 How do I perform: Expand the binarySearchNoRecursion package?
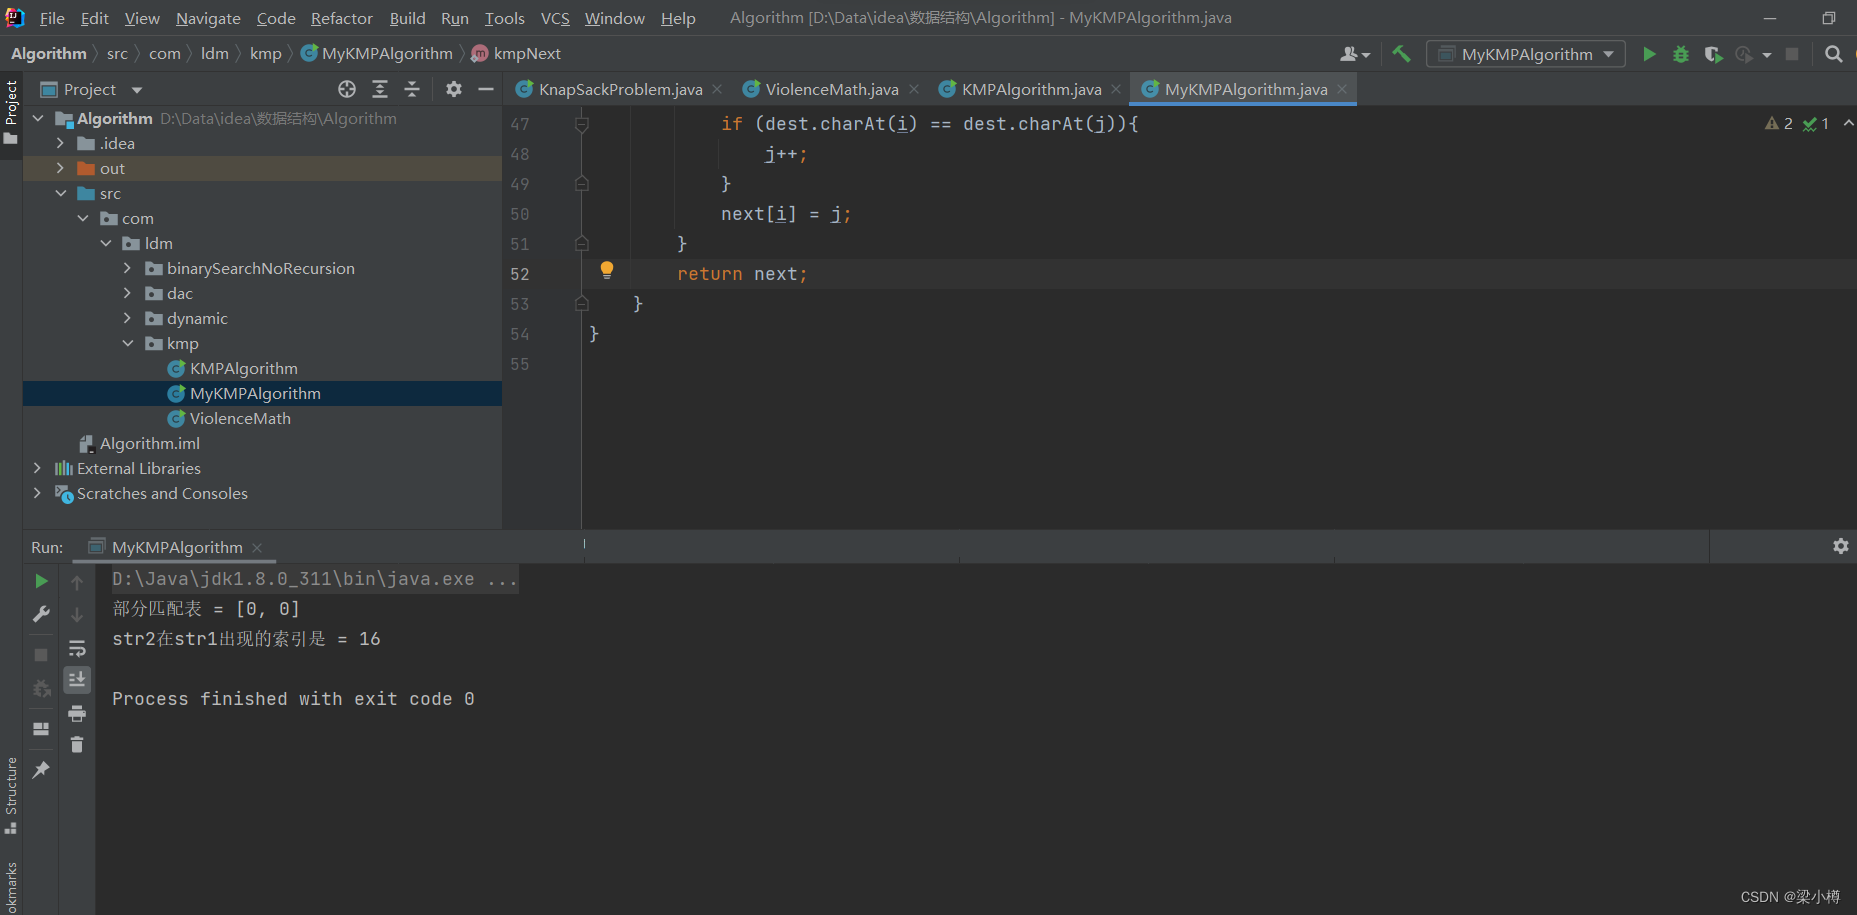[128, 268]
